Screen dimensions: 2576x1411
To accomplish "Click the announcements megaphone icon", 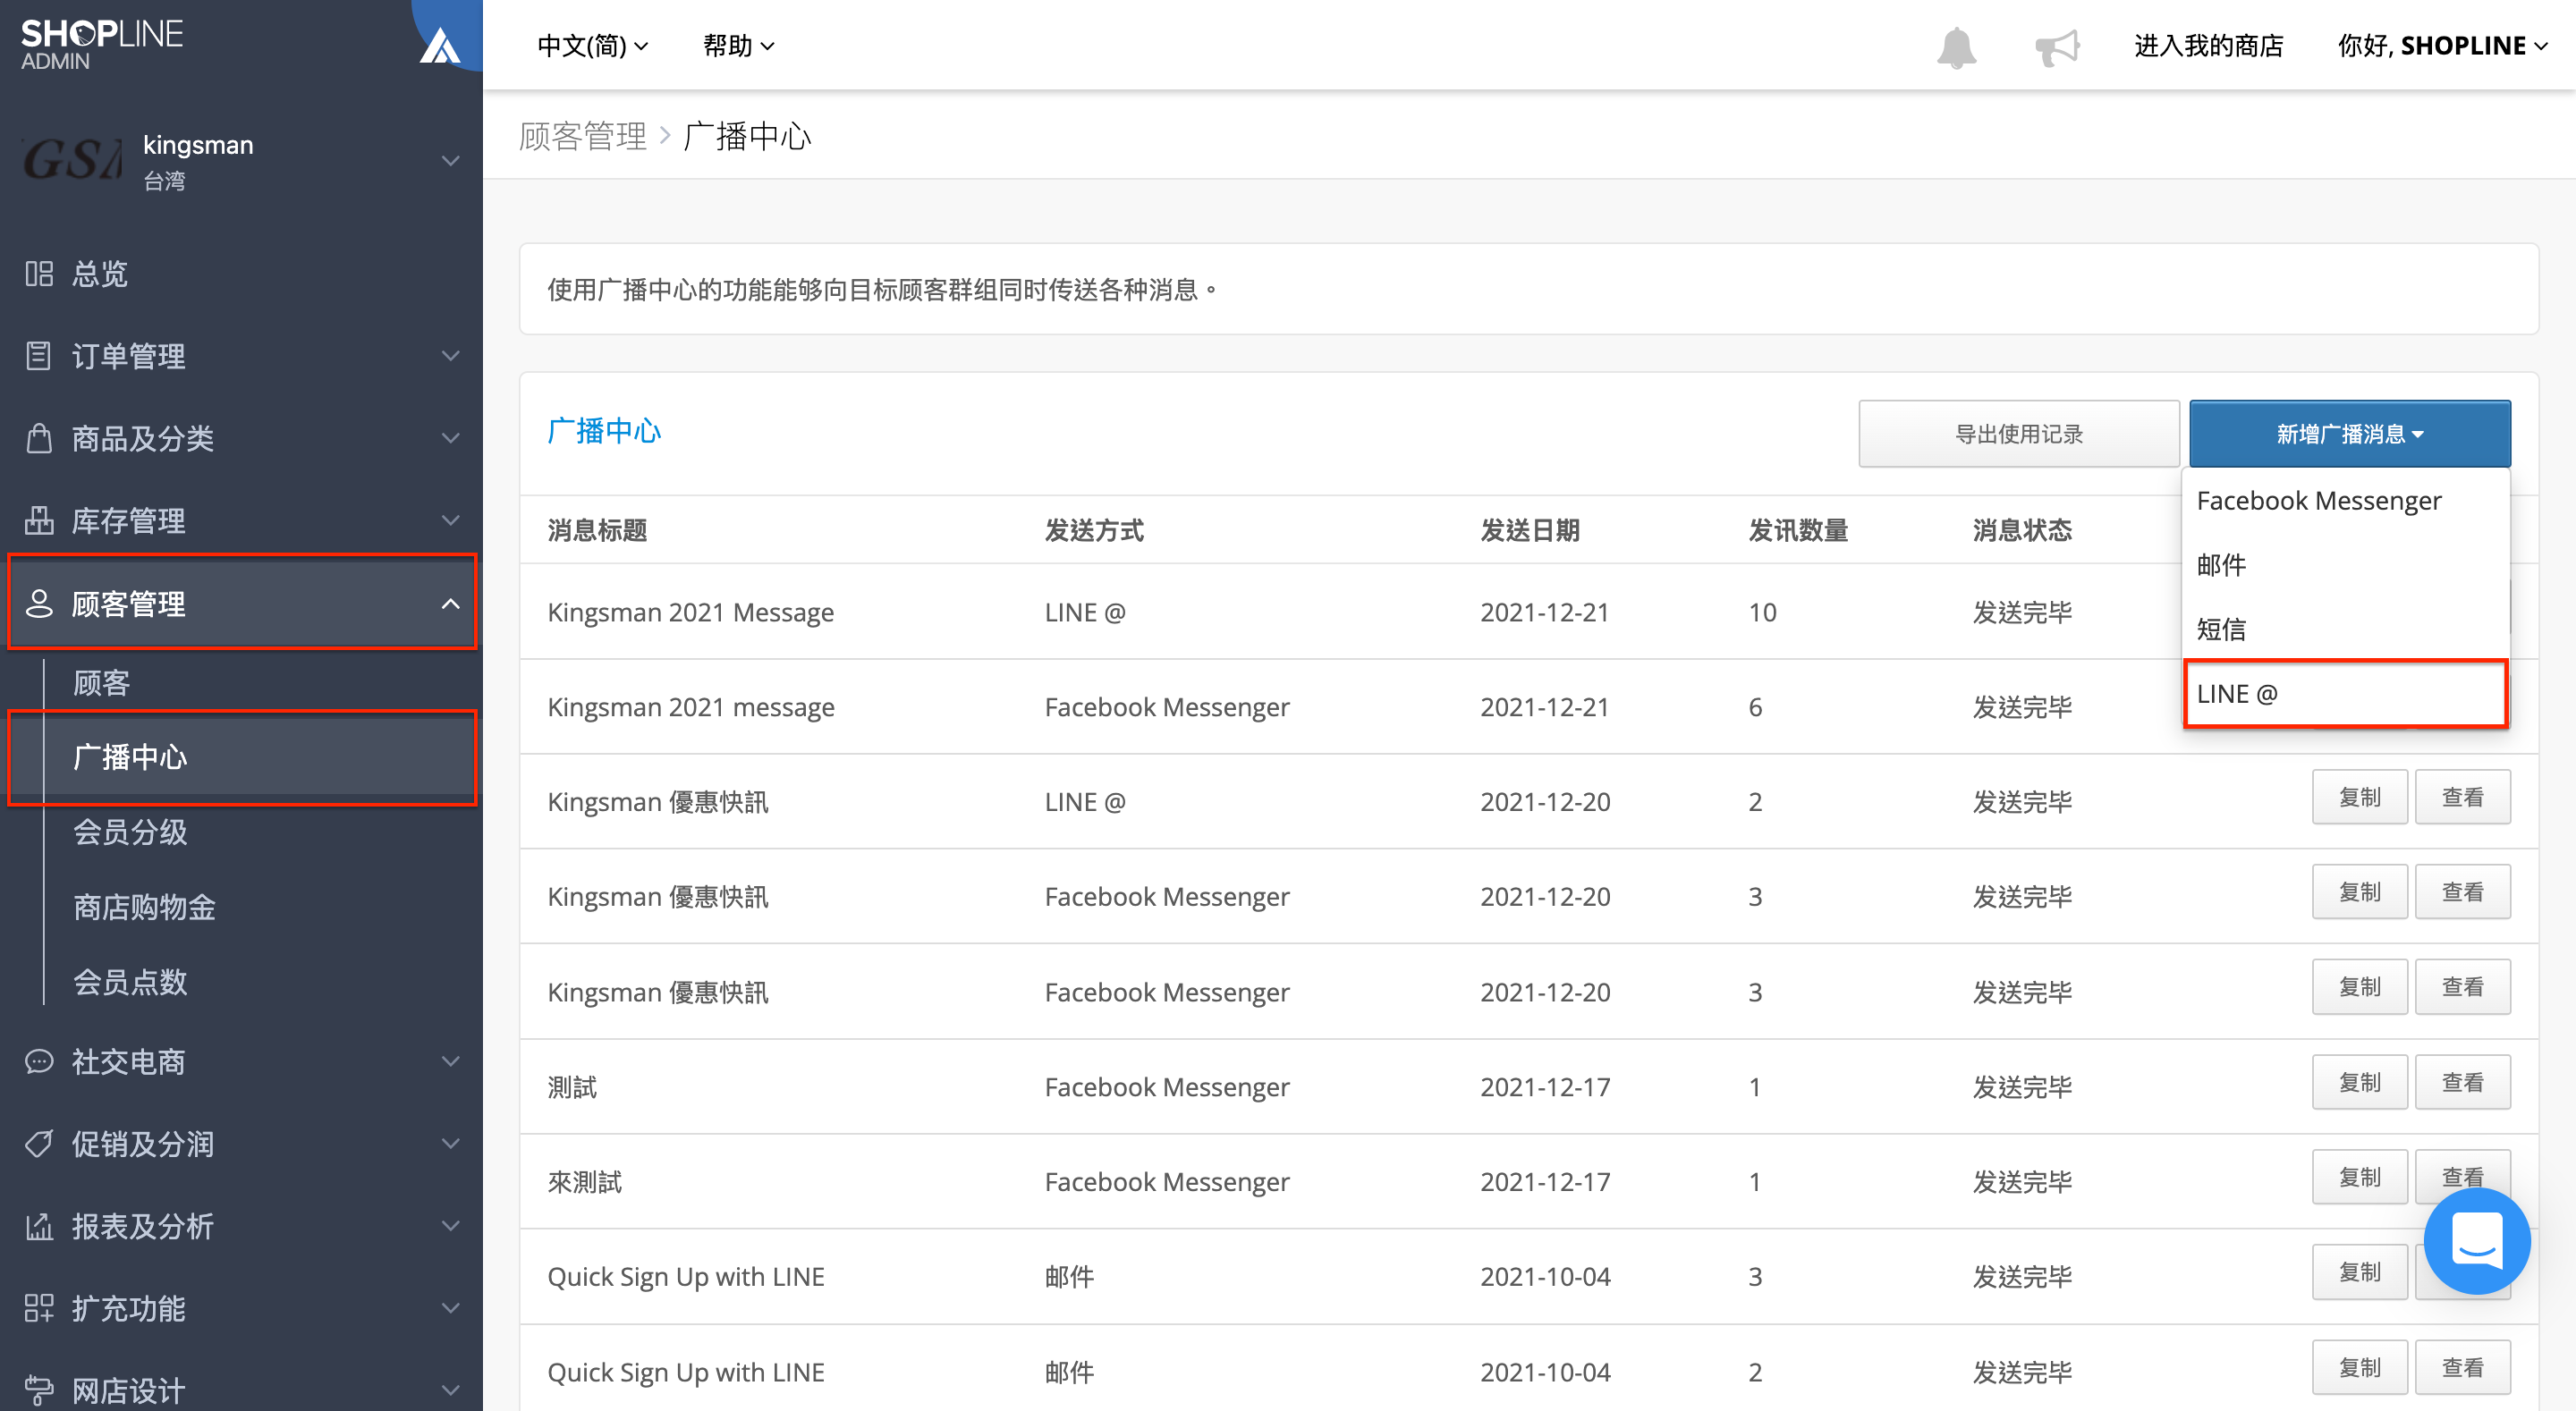I will (x=2057, y=45).
